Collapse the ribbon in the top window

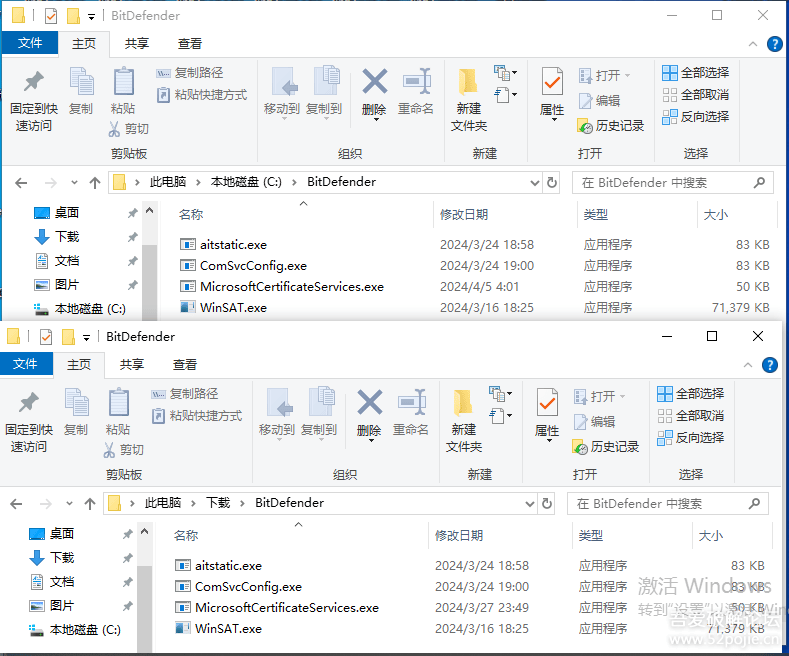click(753, 44)
